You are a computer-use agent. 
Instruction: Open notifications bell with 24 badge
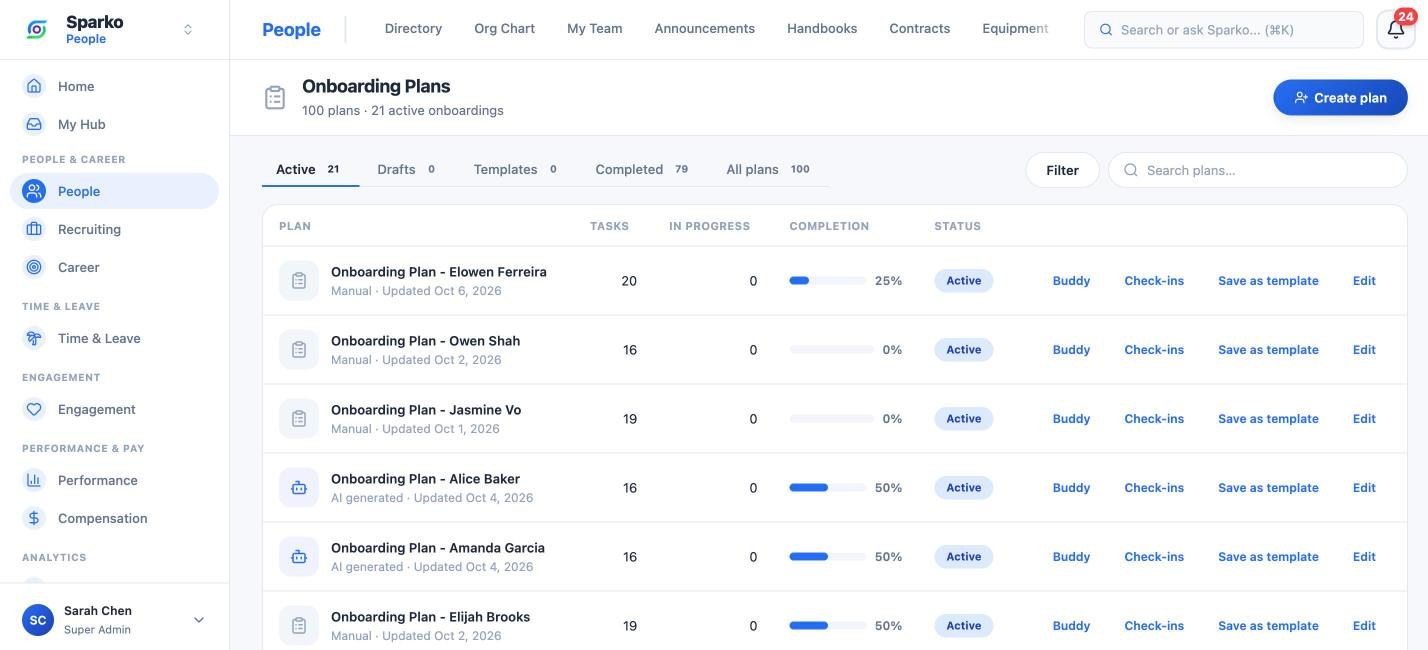click(x=1396, y=29)
